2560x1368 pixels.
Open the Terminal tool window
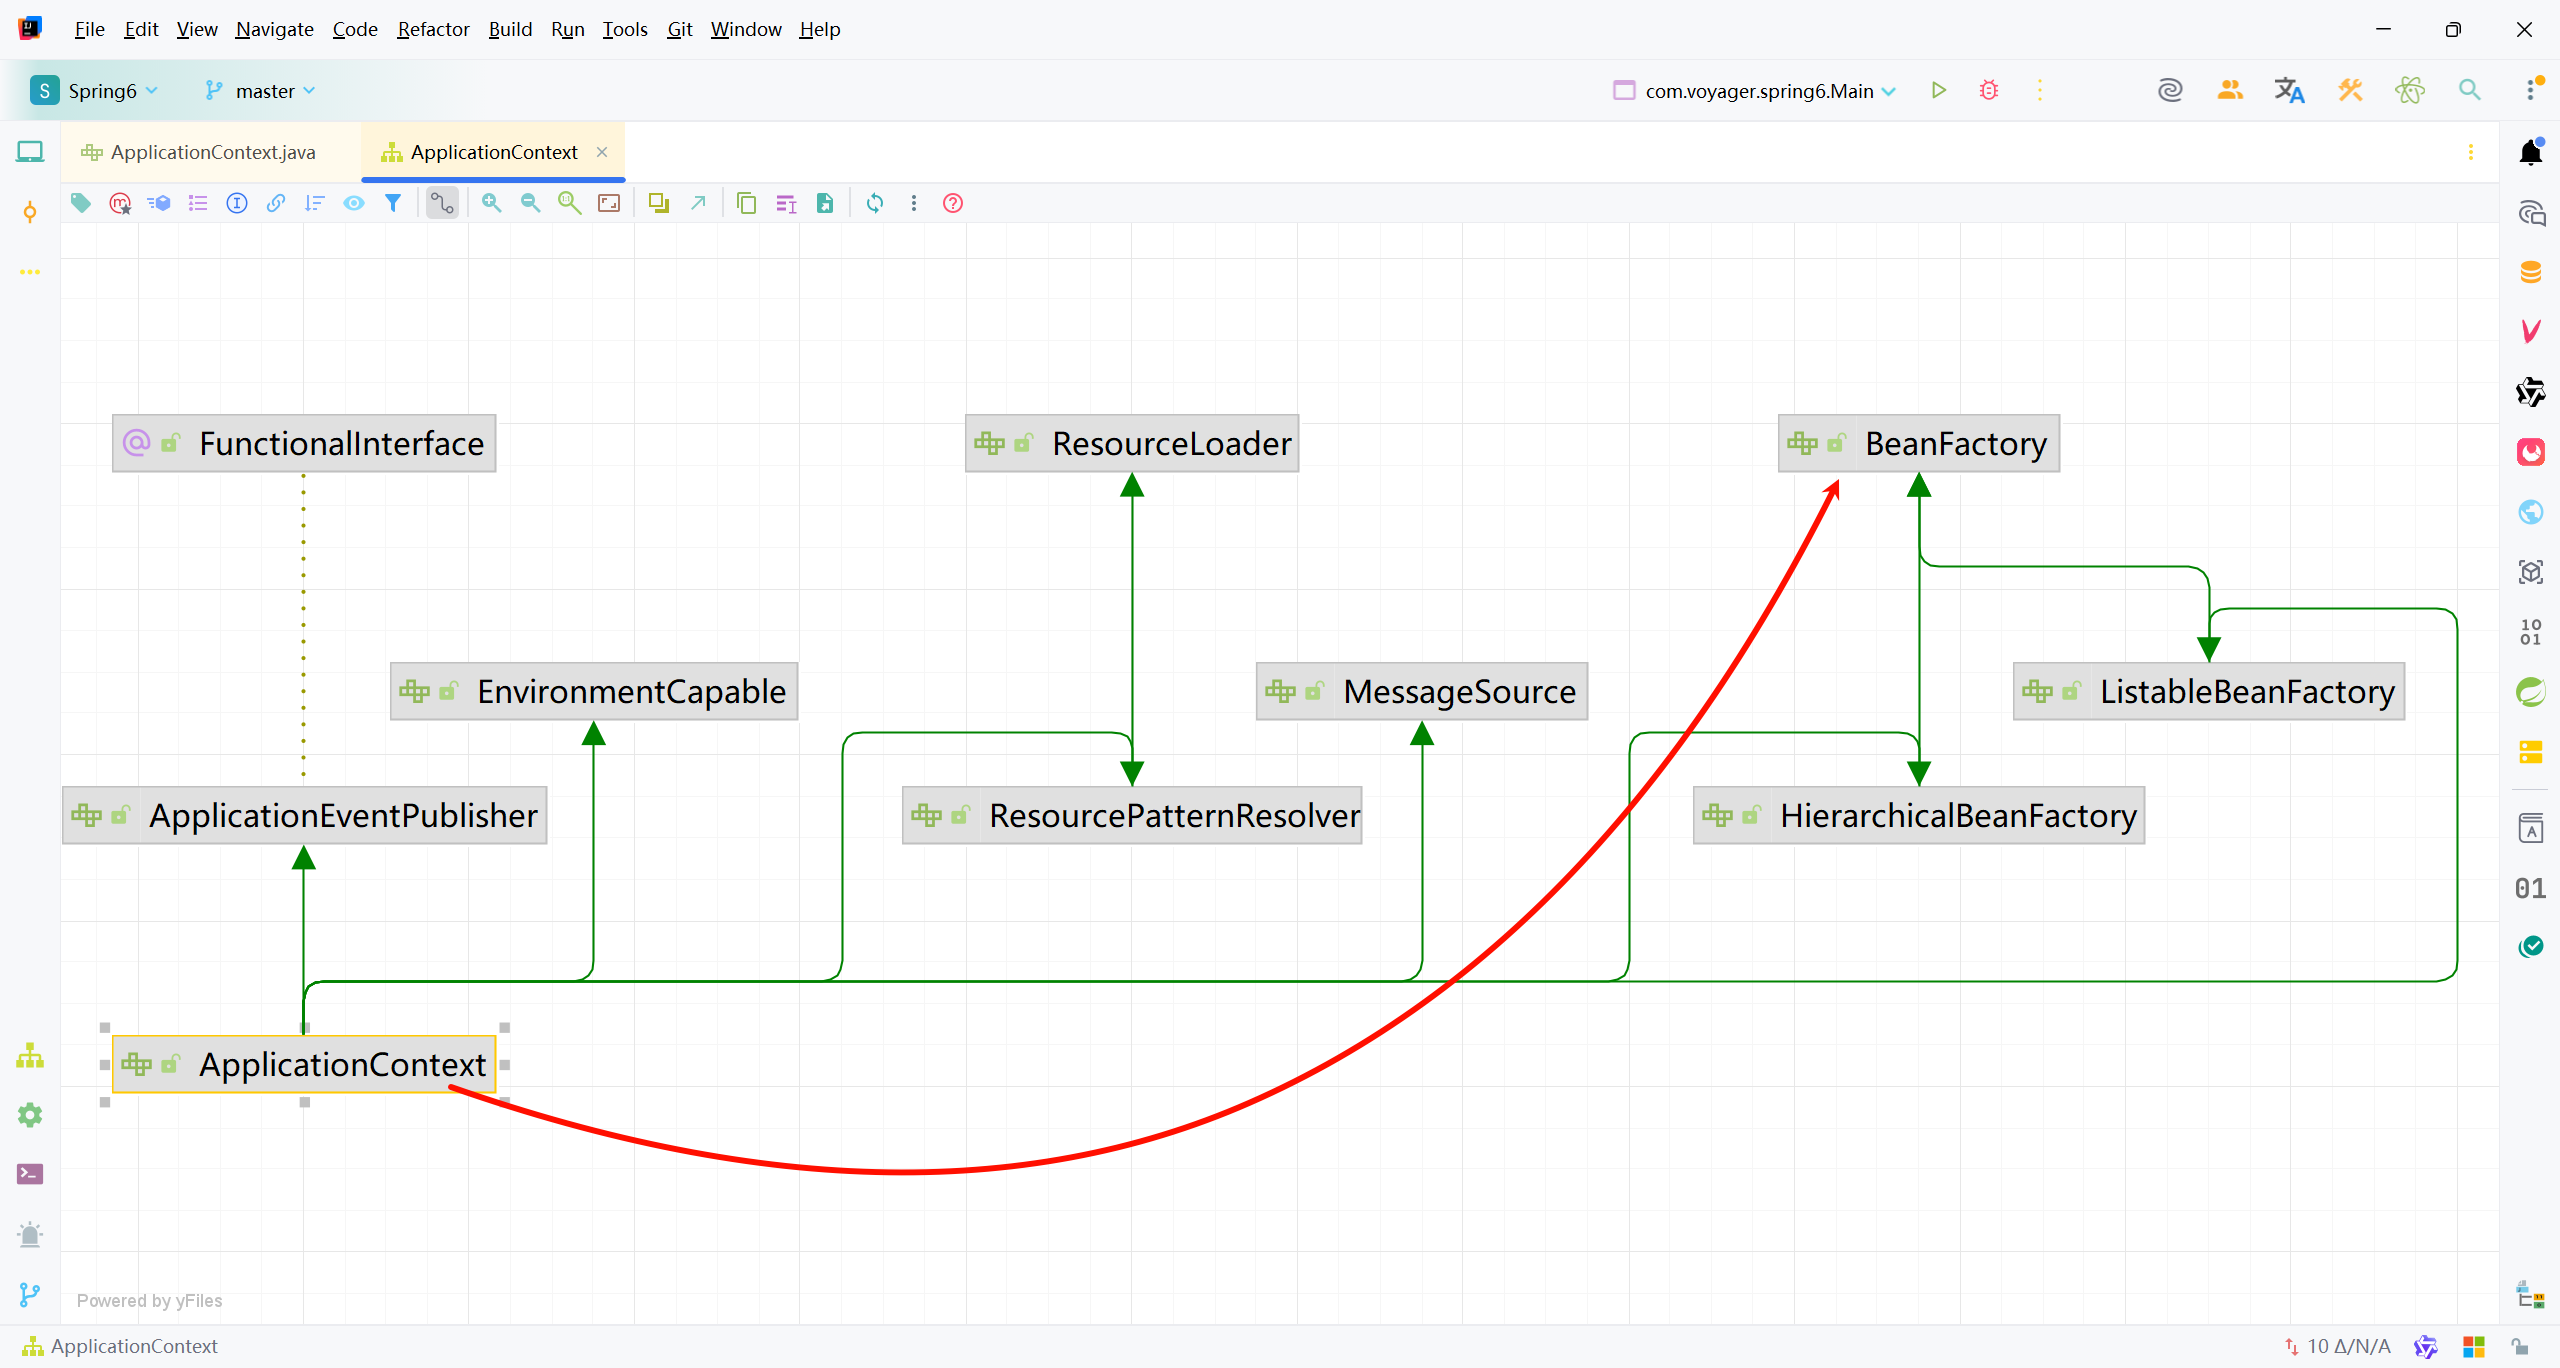[x=30, y=1174]
